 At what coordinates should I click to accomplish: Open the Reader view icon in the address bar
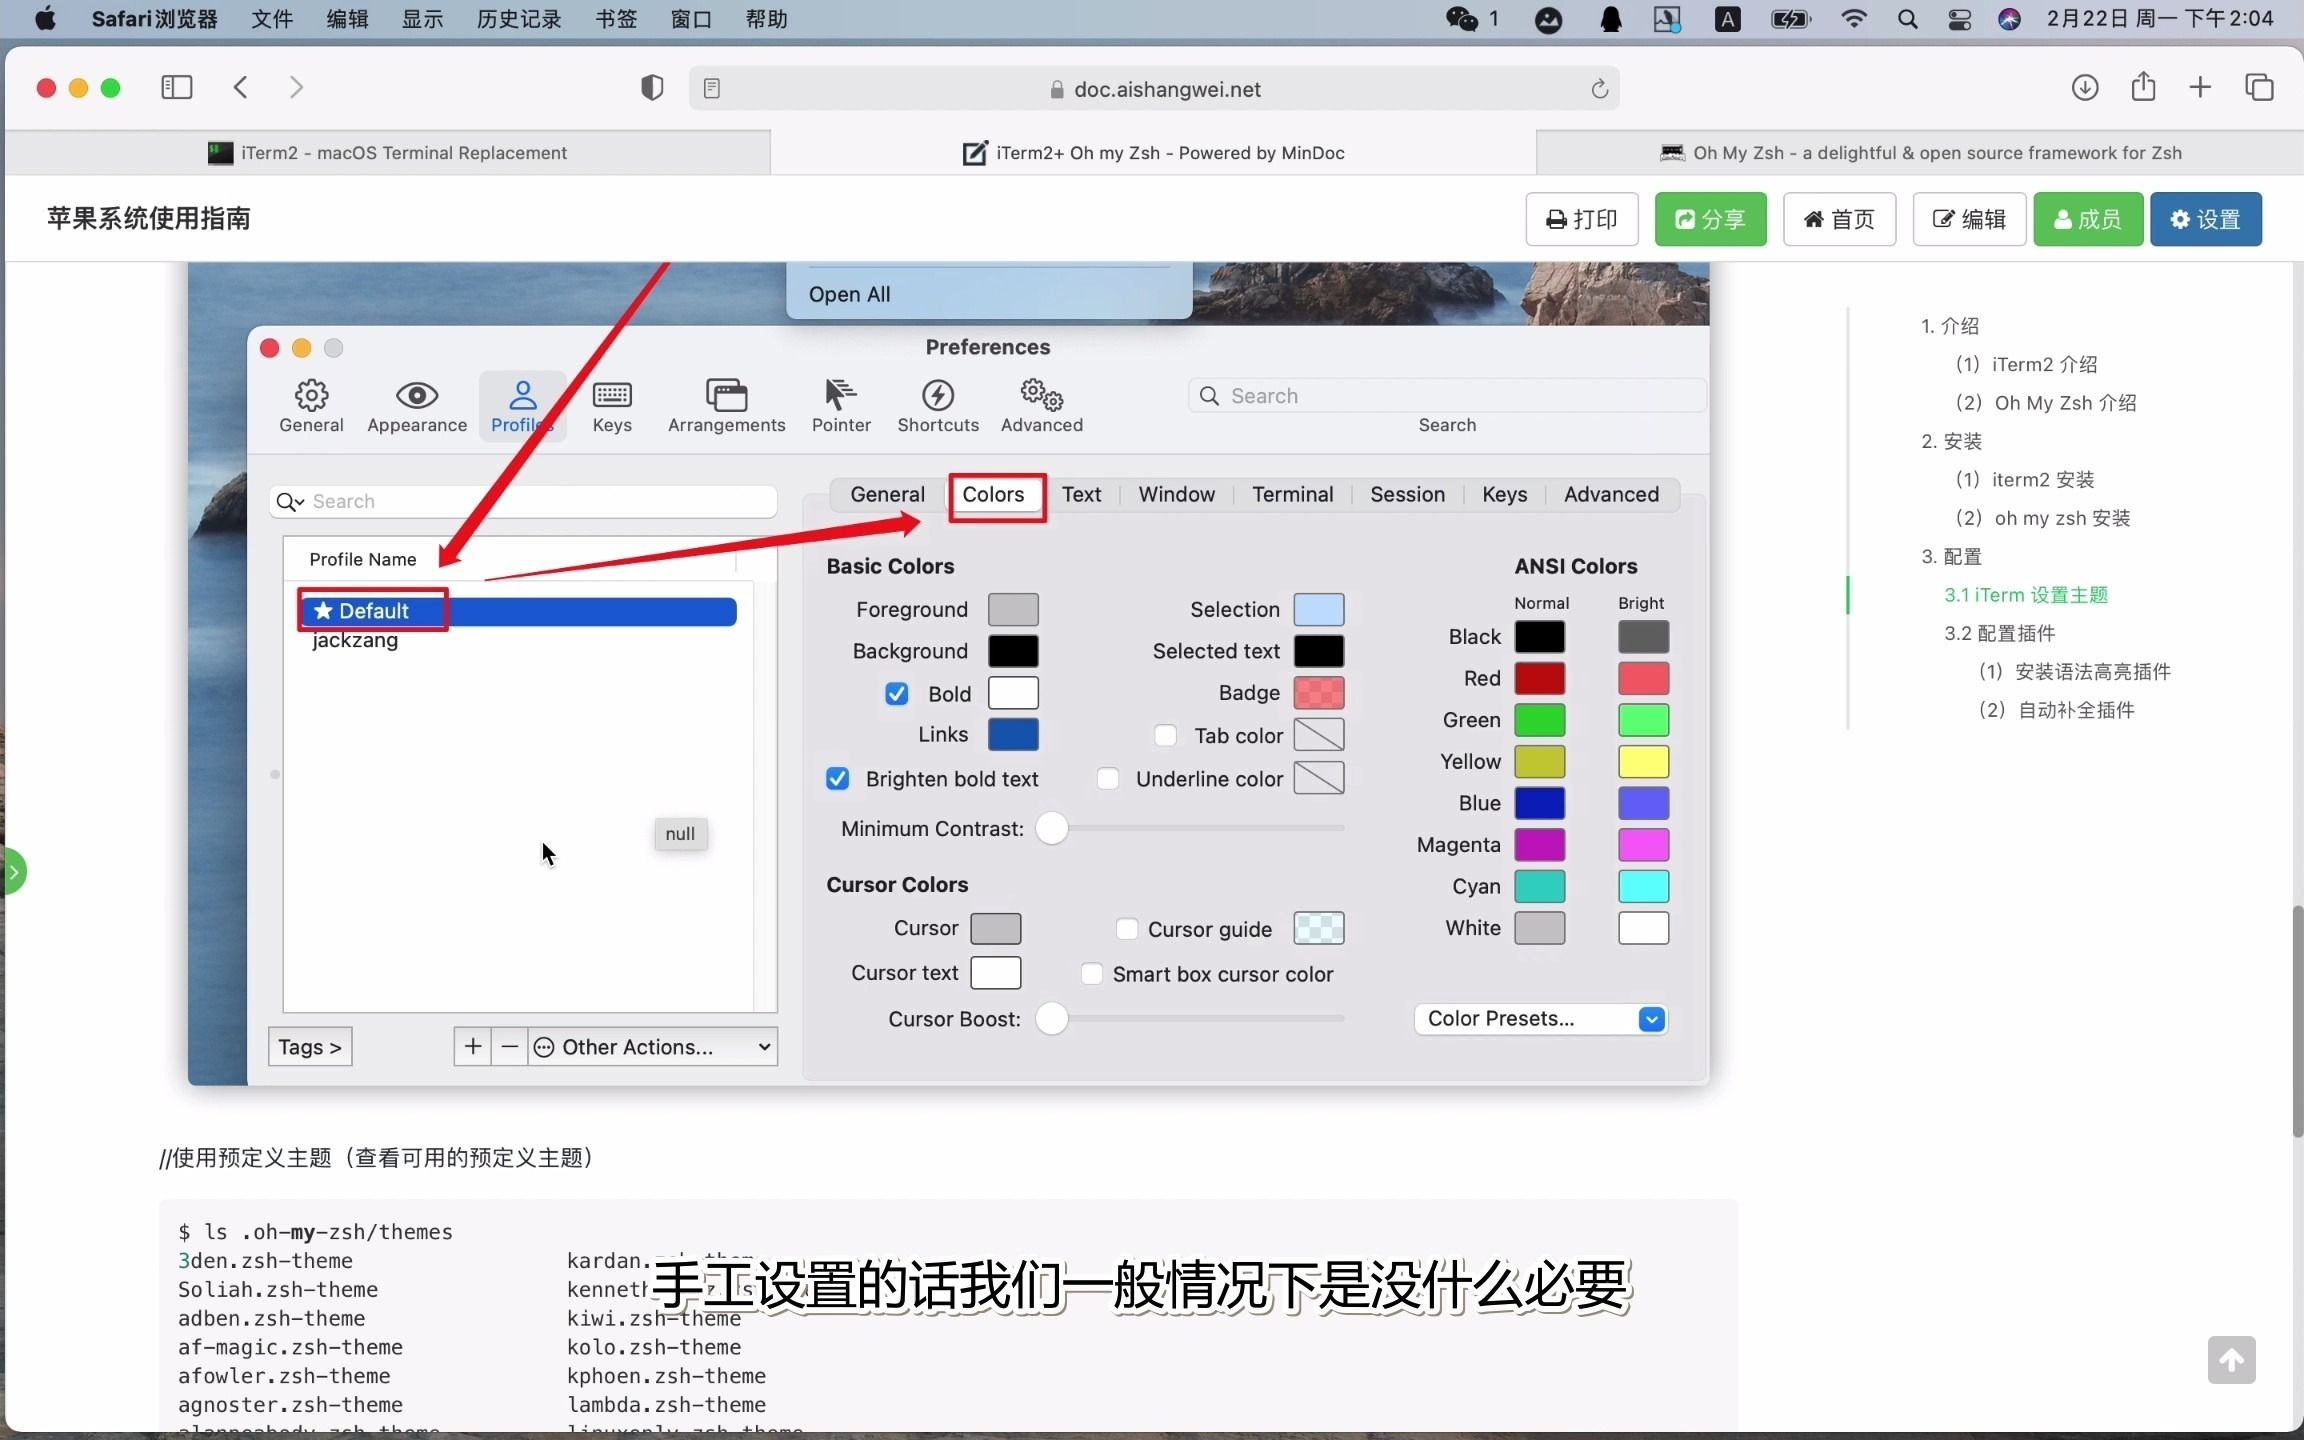[x=712, y=89]
